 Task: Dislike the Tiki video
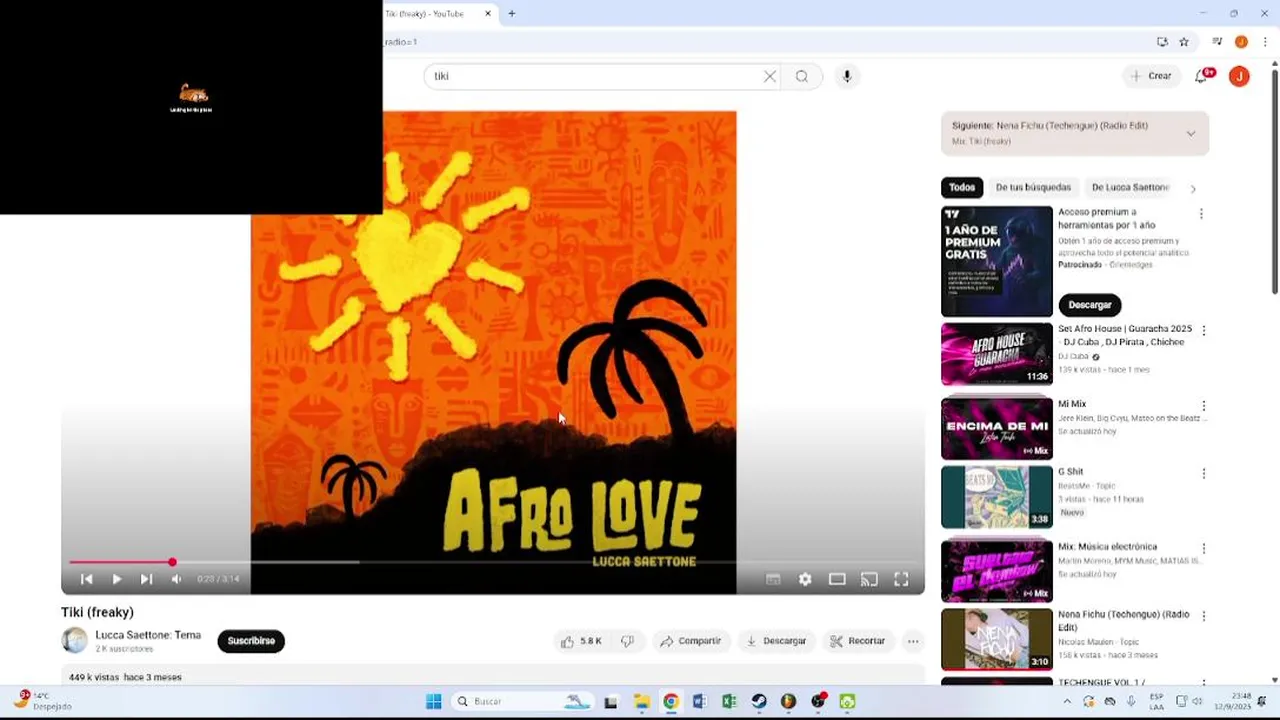coord(627,641)
